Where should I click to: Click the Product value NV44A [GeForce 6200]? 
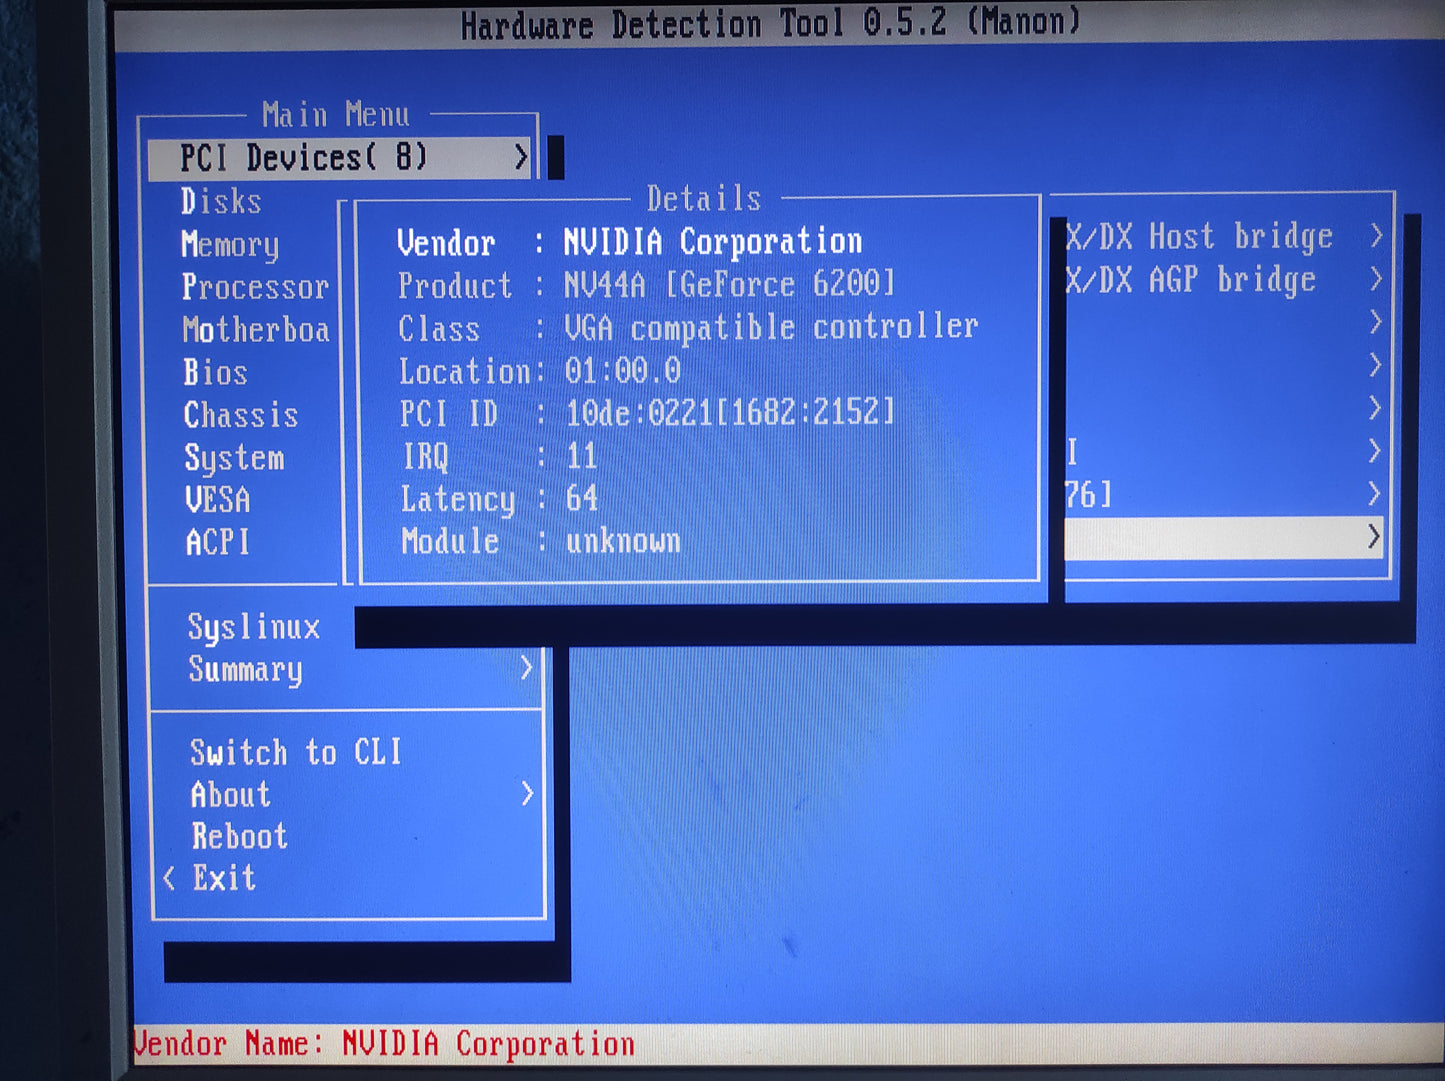point(729,285)
